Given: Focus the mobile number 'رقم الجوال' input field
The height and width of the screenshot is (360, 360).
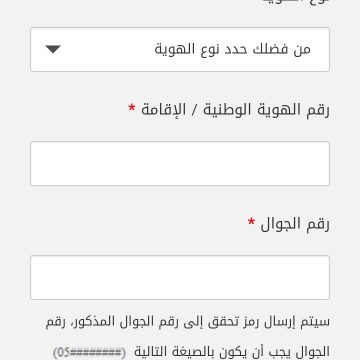Looking at the screenshot, I should pyautogui.click(x=180, y=277).
